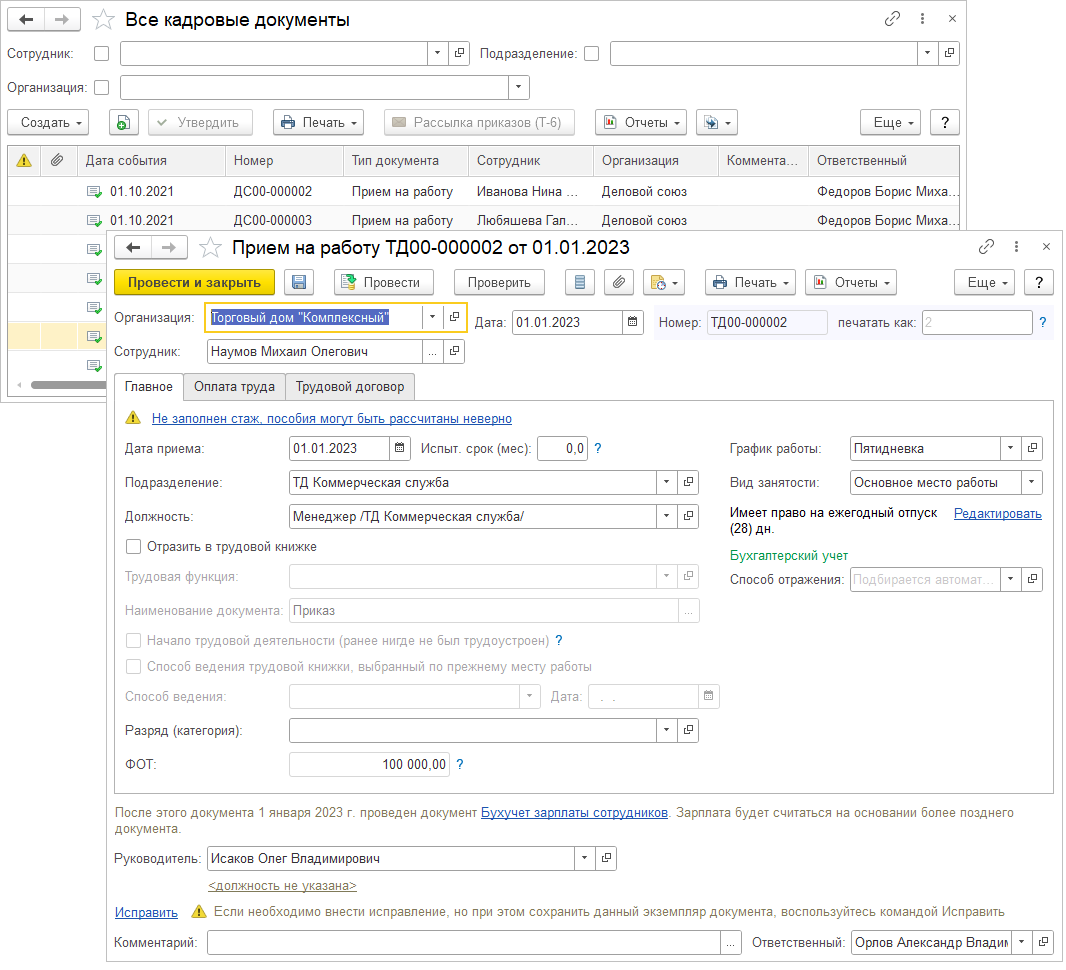Click copy-document icon next to Создать
The height and width of the screenshot is (970, 1066).
pyautogui.click(x=123, y=122)
